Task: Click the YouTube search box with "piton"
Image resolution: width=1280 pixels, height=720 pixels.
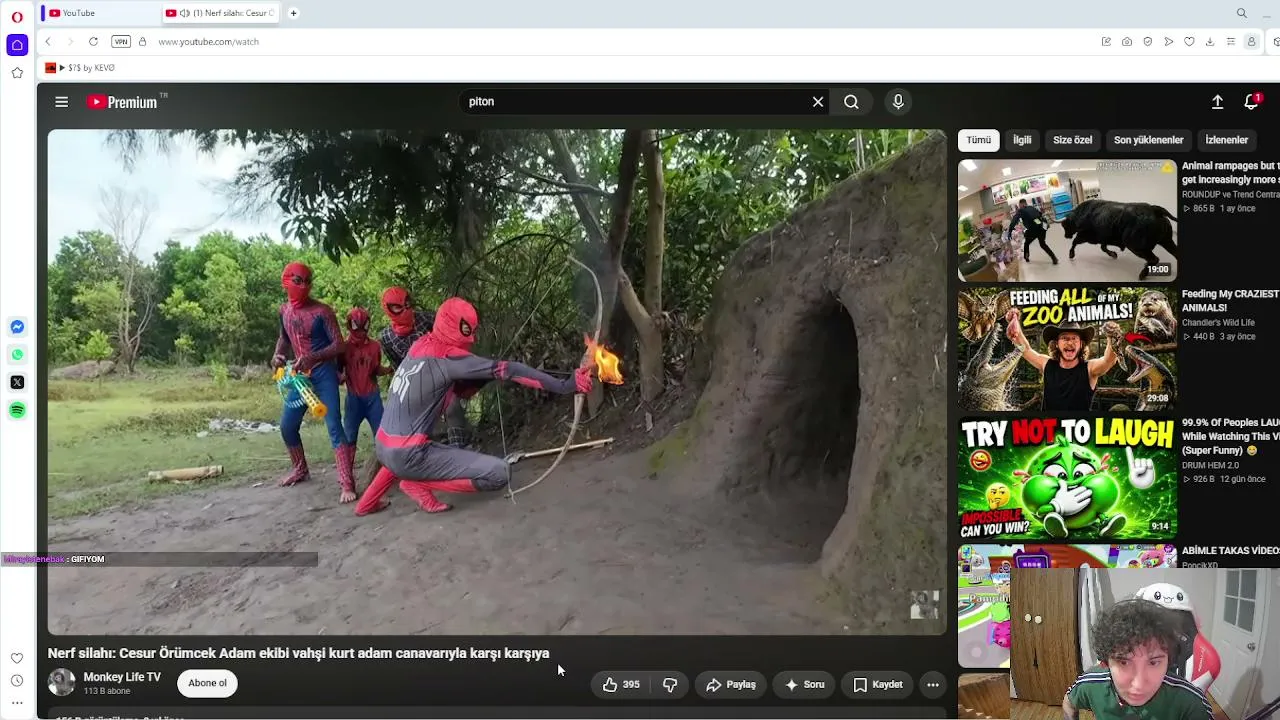Action: tap(635, 102)
